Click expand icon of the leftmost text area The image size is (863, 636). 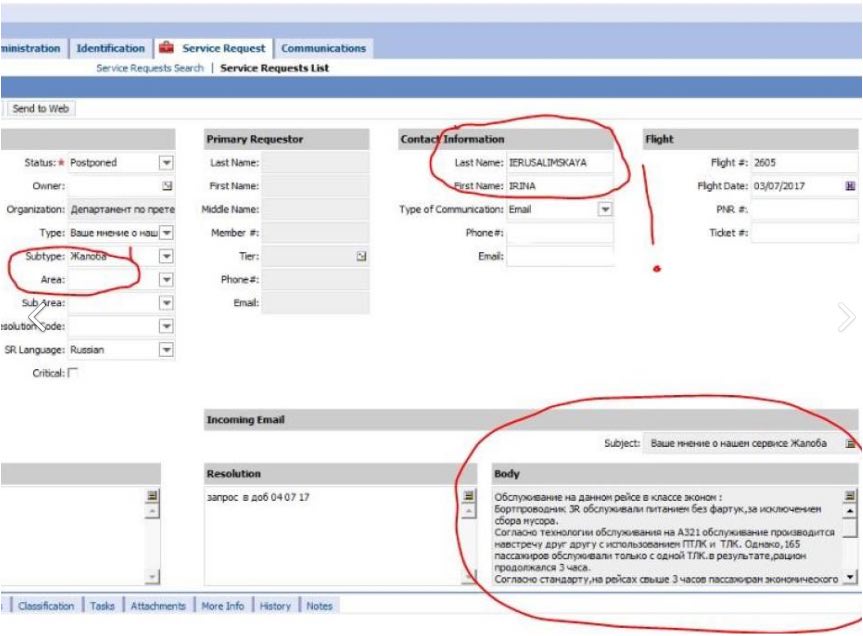pos(152,495)
